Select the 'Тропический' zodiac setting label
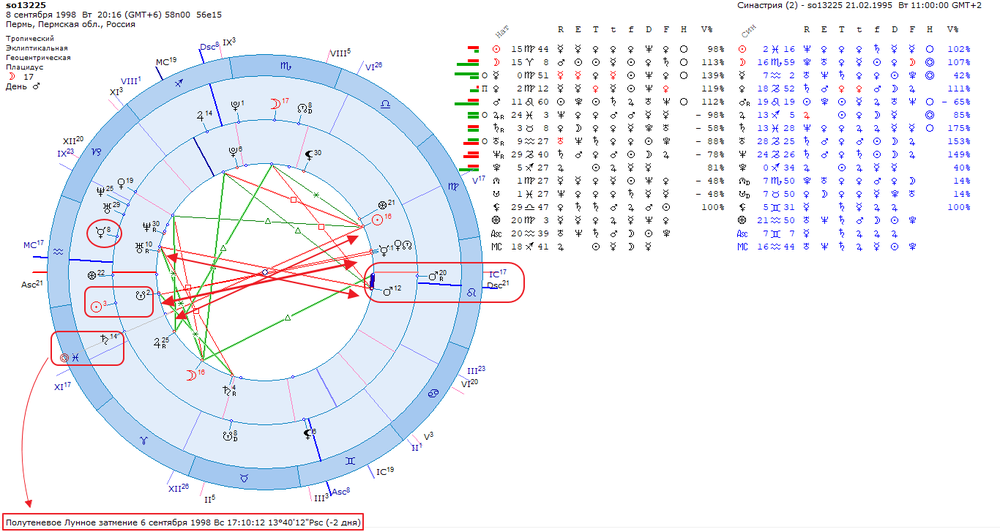 point(30,38)
